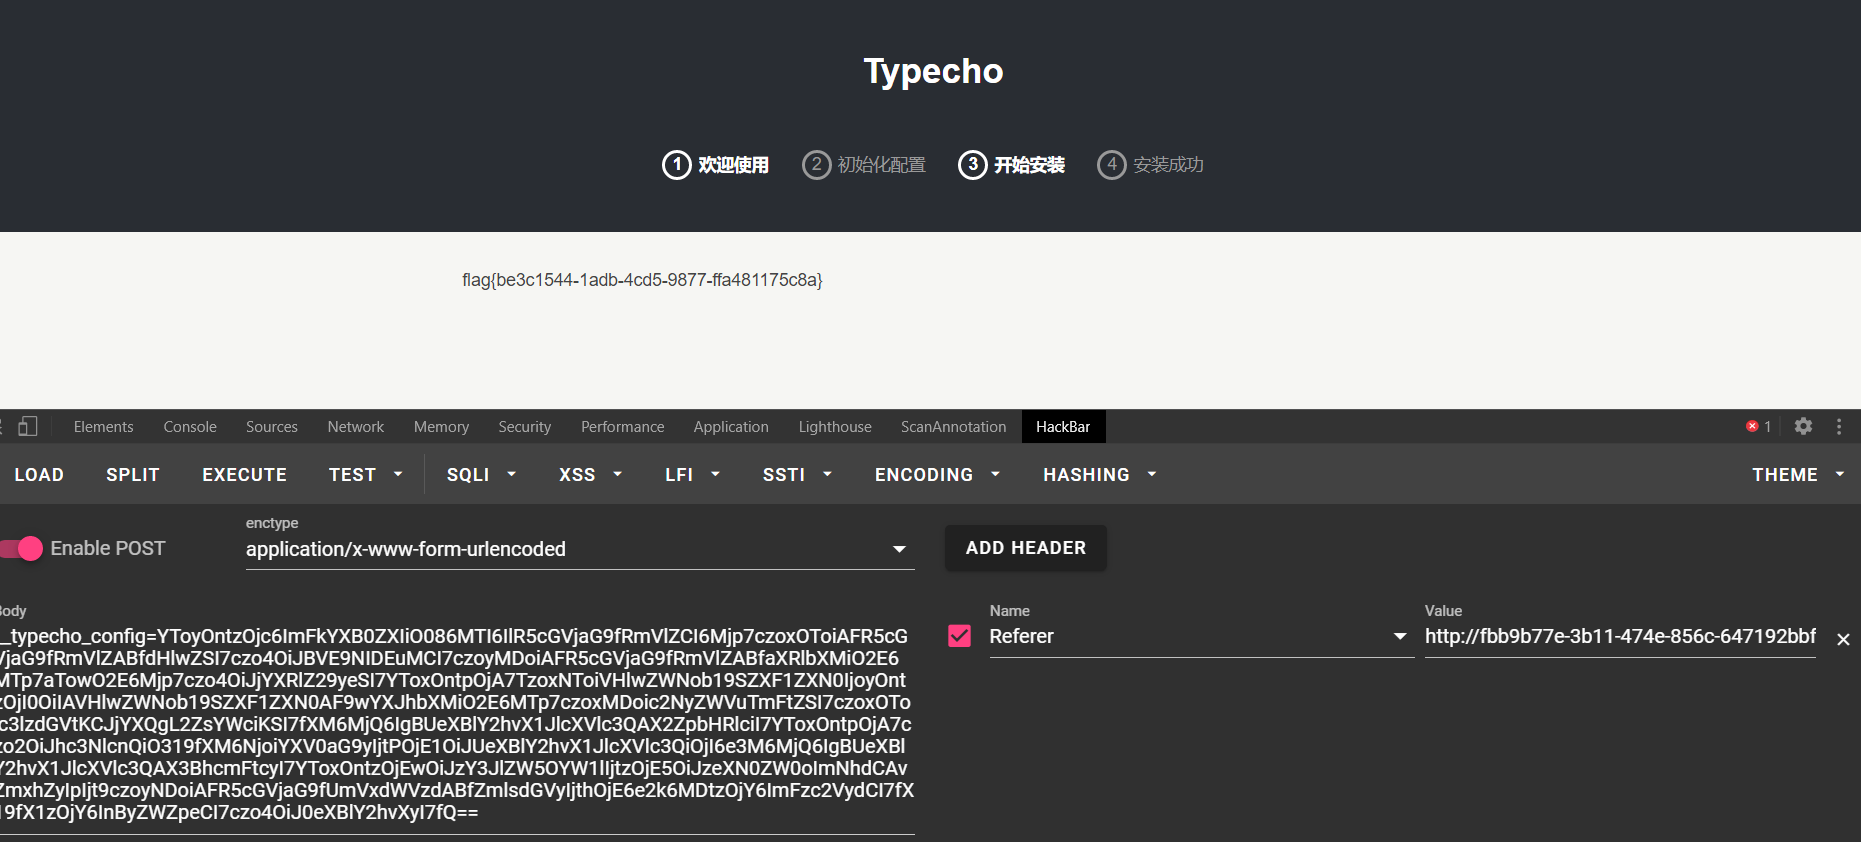This screenshot has width=1861, height=842.
Task: Uncheck the Referer header checkbox
Action: pos(959,636)
